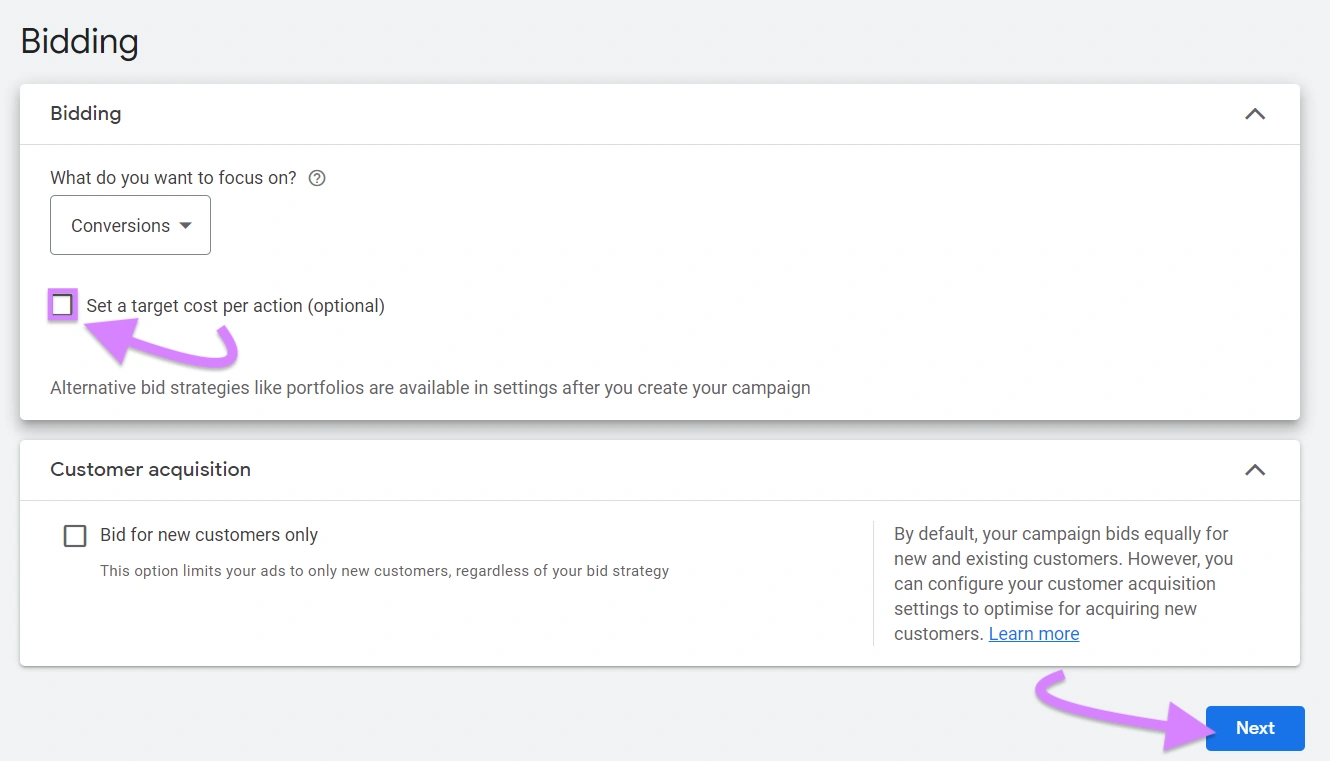Click 'What do you want to focus on?' label
The height and width of the screenshot is (761, 1330).
click(x=173, y=178)
